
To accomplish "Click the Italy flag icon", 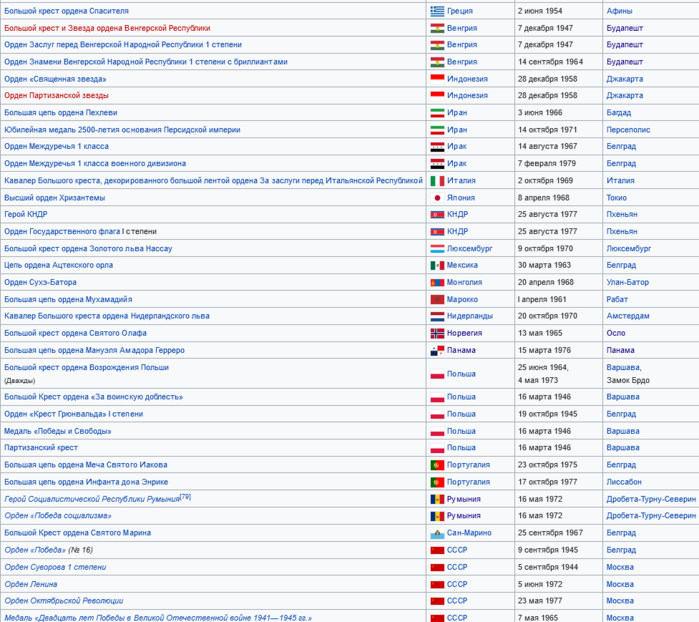I will point(437,181).
